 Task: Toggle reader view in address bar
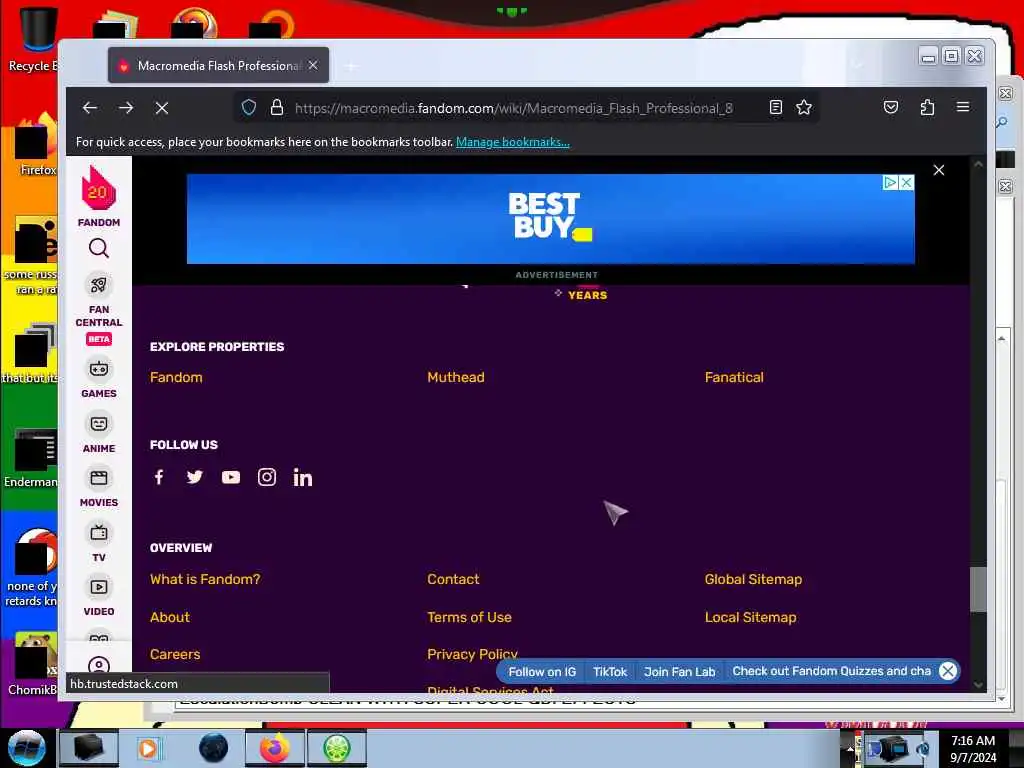coord(776,107)
